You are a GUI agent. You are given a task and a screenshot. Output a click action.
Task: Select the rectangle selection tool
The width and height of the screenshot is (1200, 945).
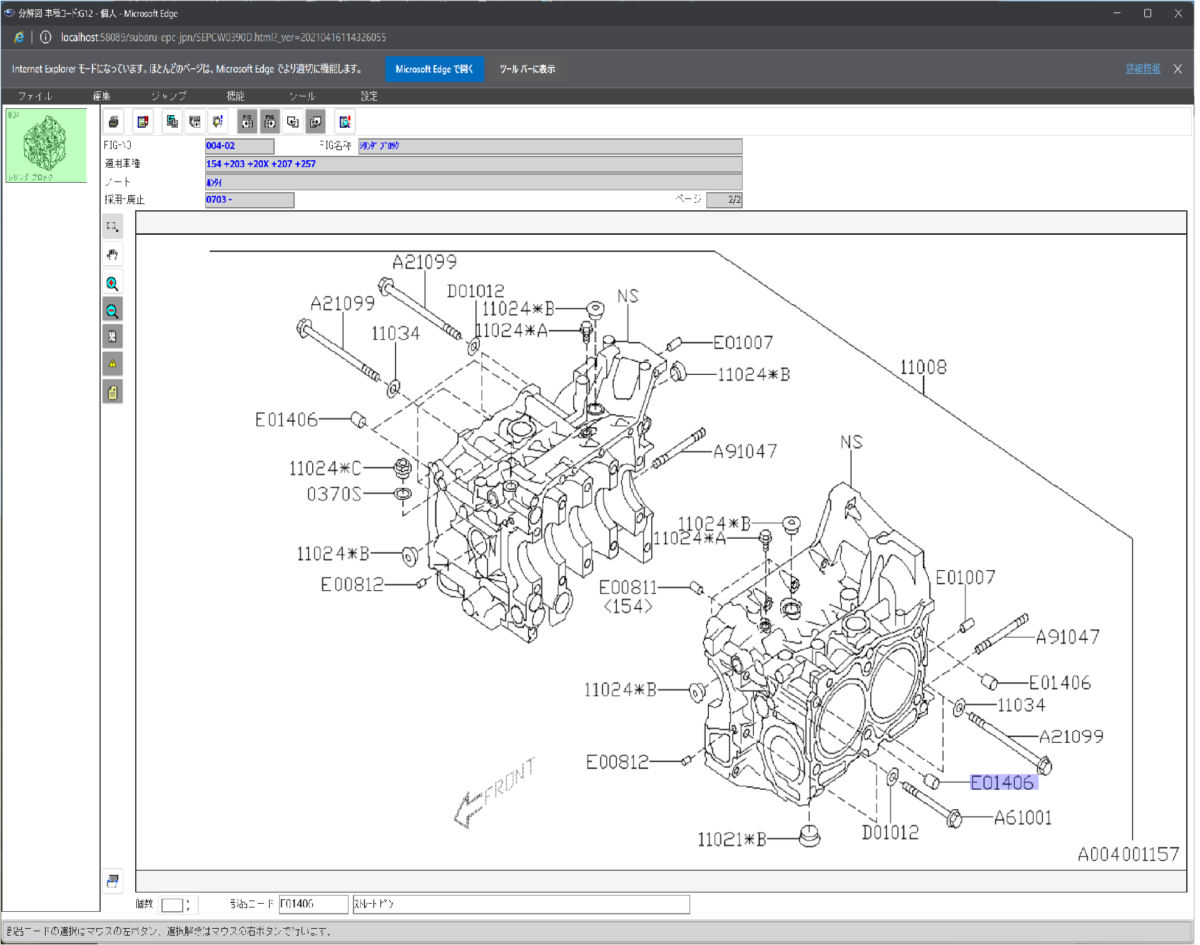pyautogui.click(x=113, y=227)
